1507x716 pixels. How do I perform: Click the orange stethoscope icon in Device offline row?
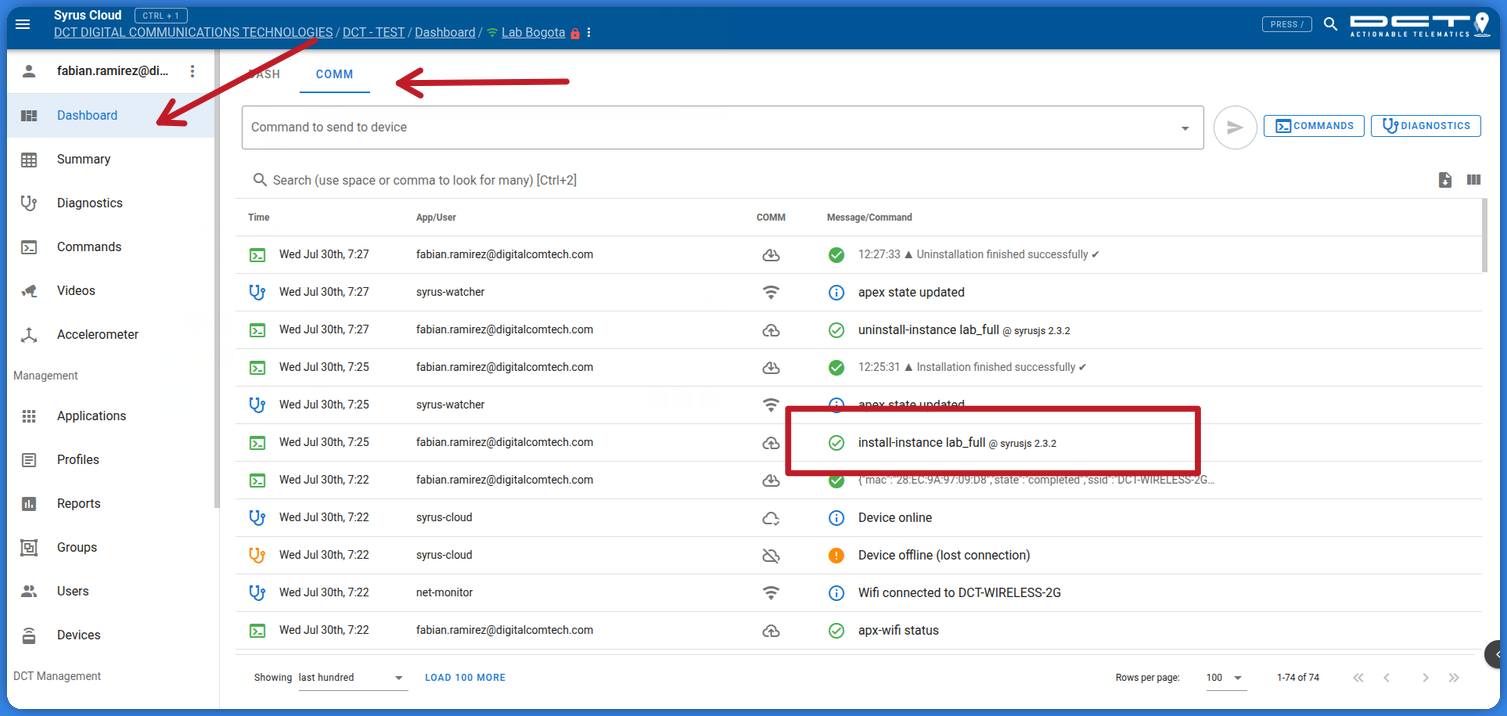point(257,555)
